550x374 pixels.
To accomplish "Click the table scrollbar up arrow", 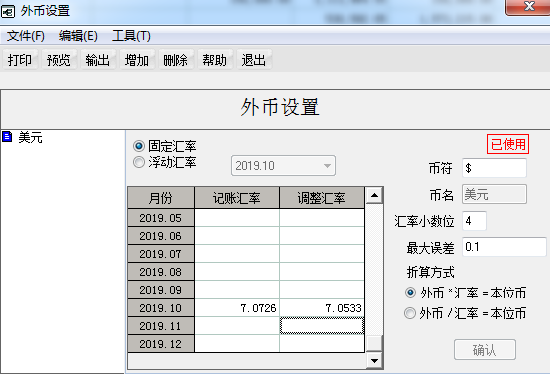I will (374, 195).
